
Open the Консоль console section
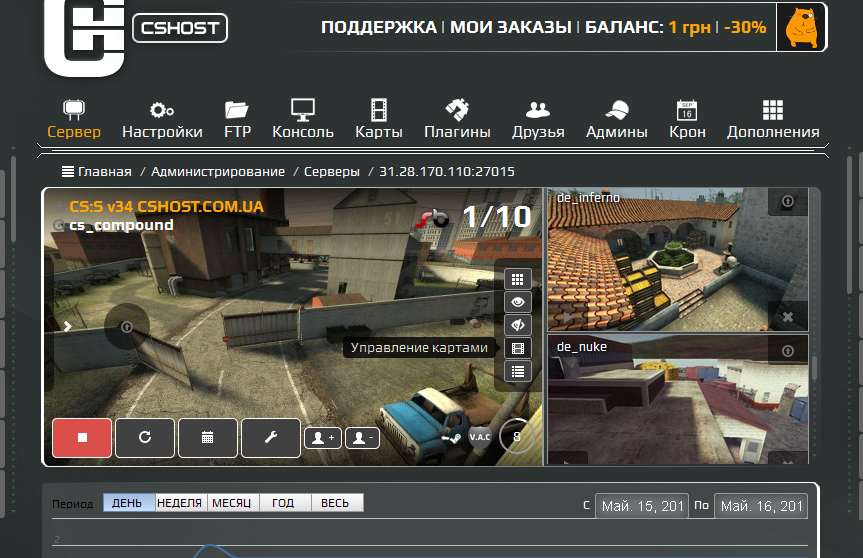point(303,119)
